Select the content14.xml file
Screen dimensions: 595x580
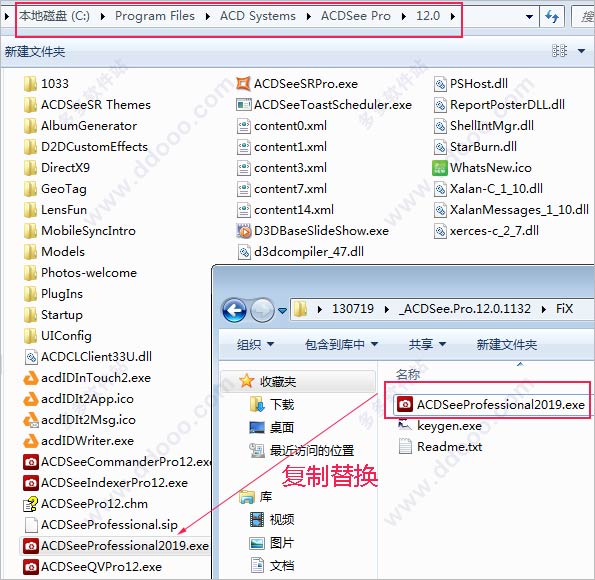click(285, 210)
